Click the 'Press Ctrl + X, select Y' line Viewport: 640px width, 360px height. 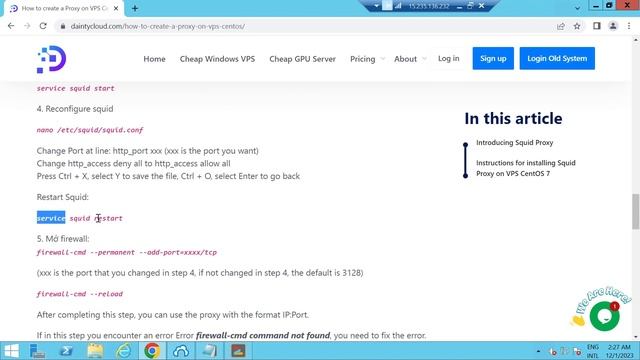[168, 176]
